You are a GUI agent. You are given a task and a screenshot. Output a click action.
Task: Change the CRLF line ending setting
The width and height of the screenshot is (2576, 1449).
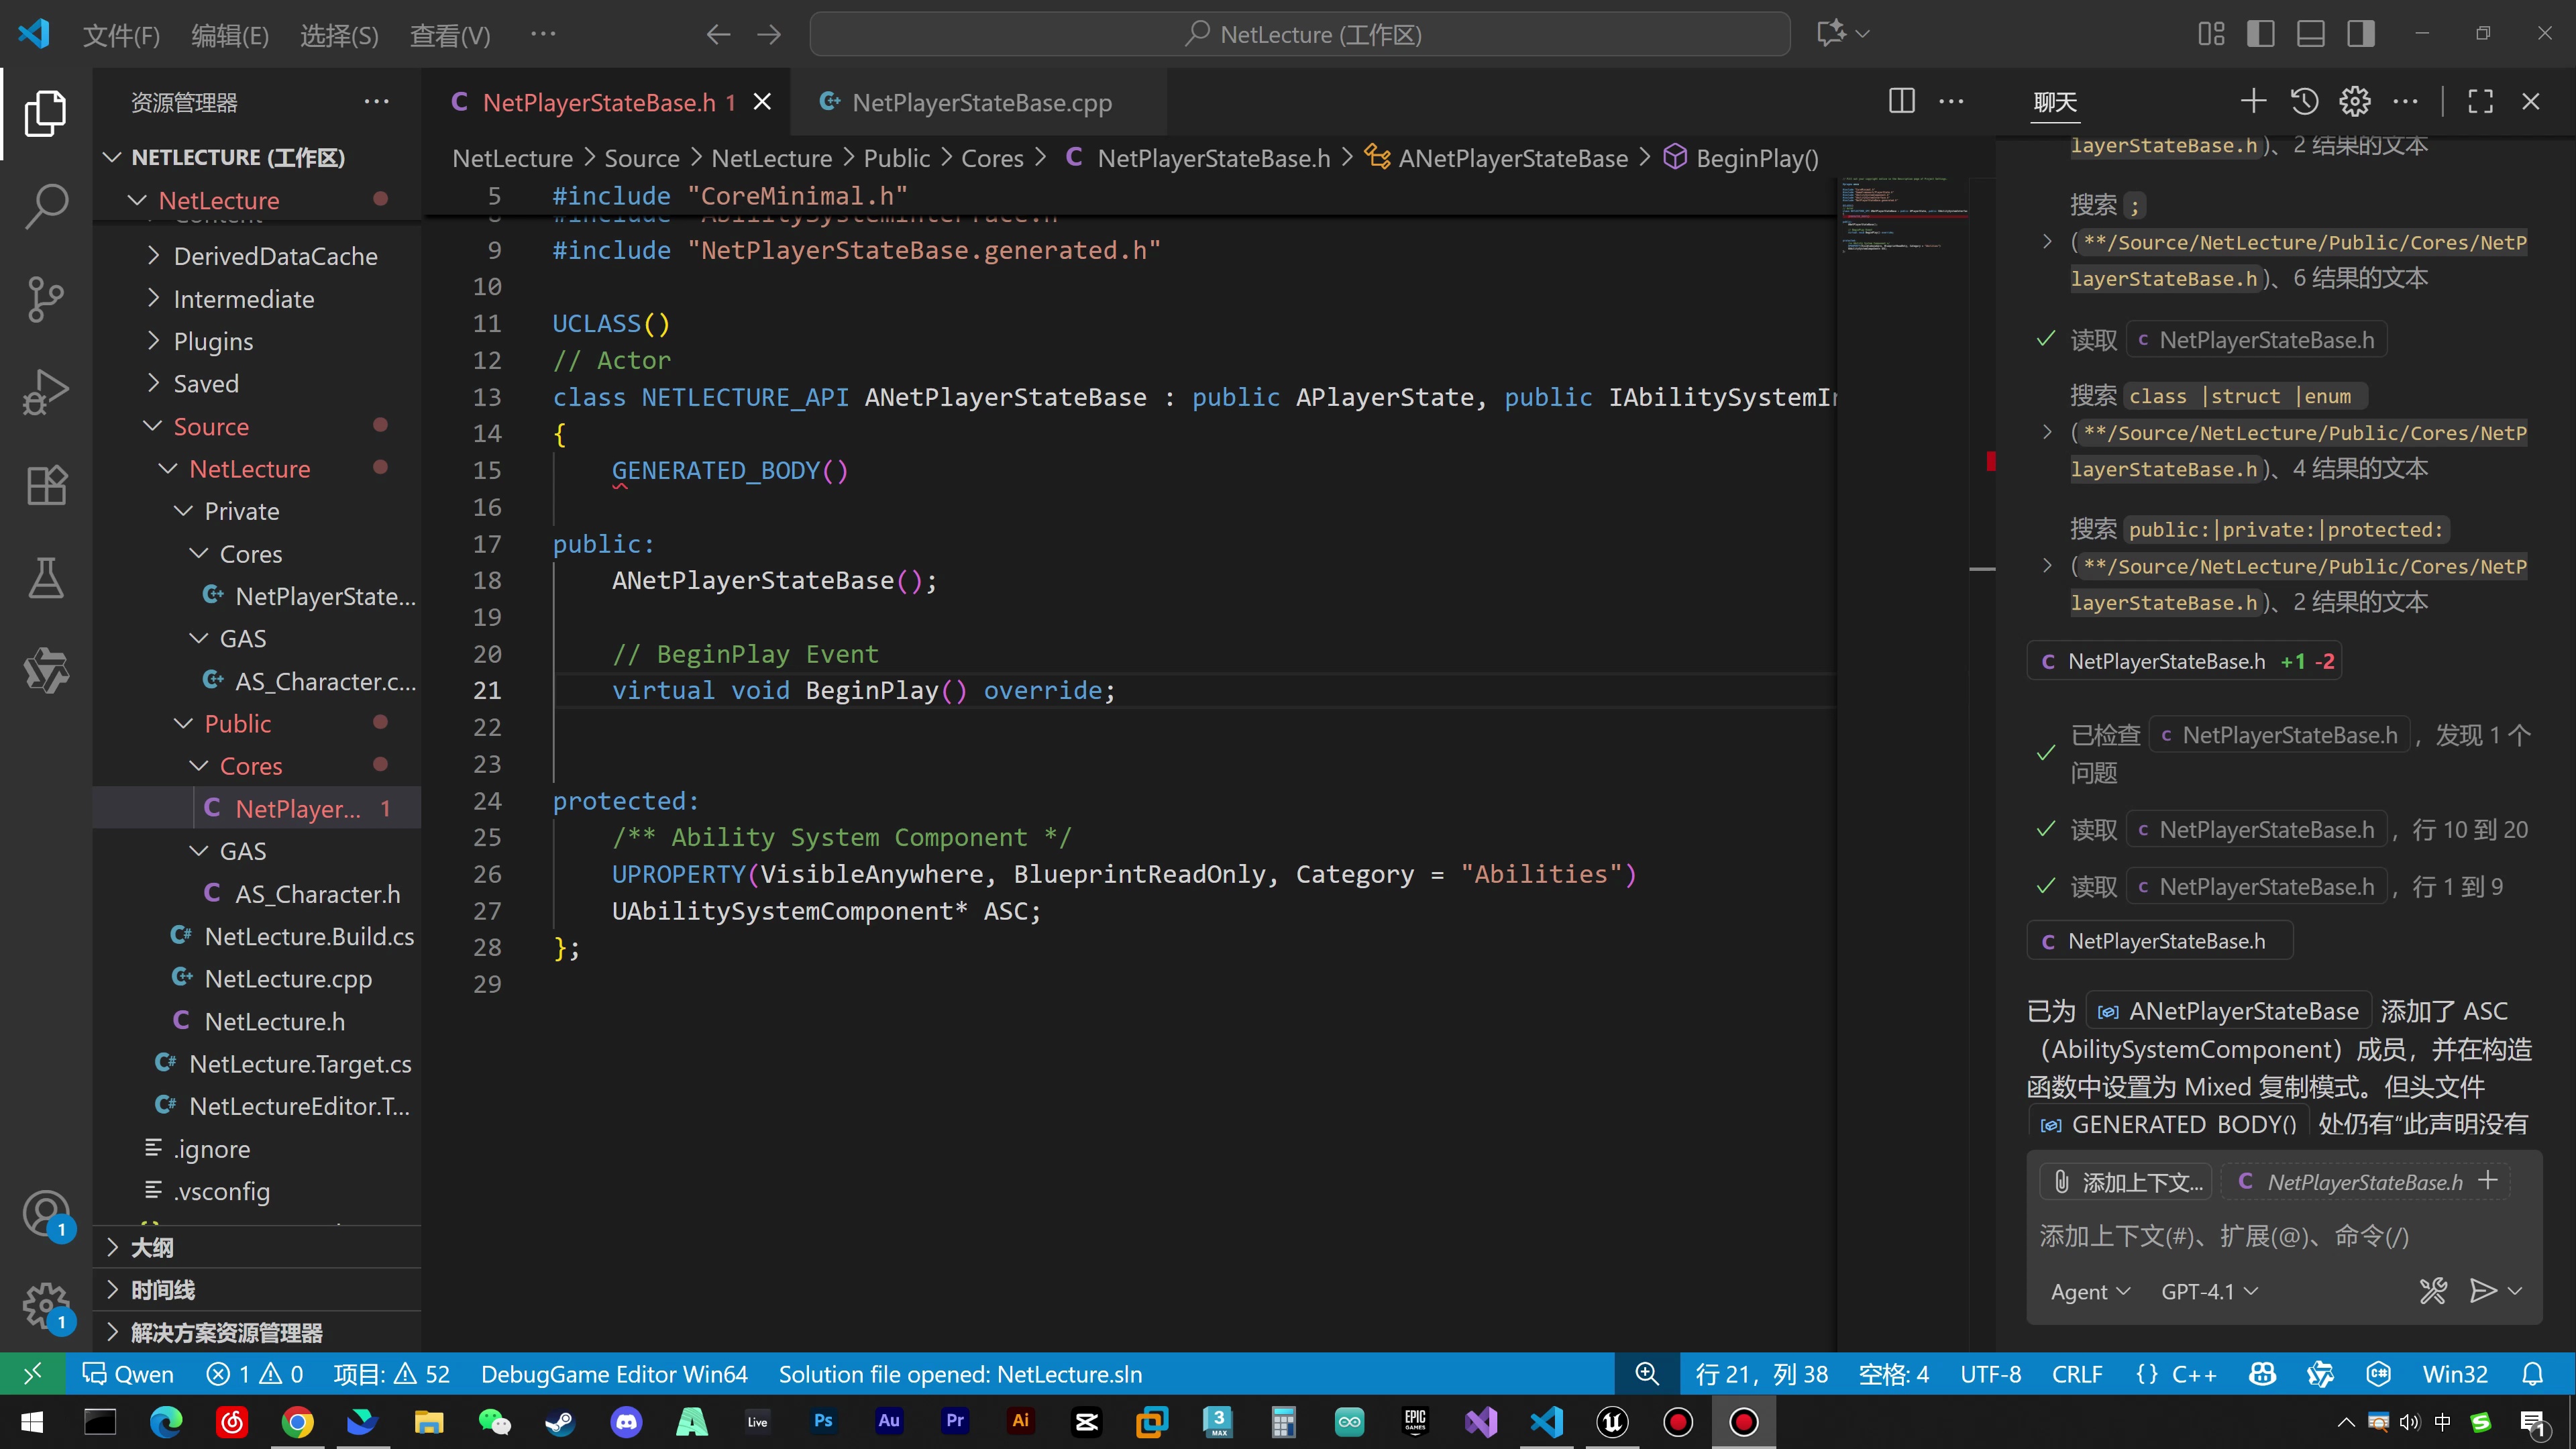(x=2076, y=1374)
